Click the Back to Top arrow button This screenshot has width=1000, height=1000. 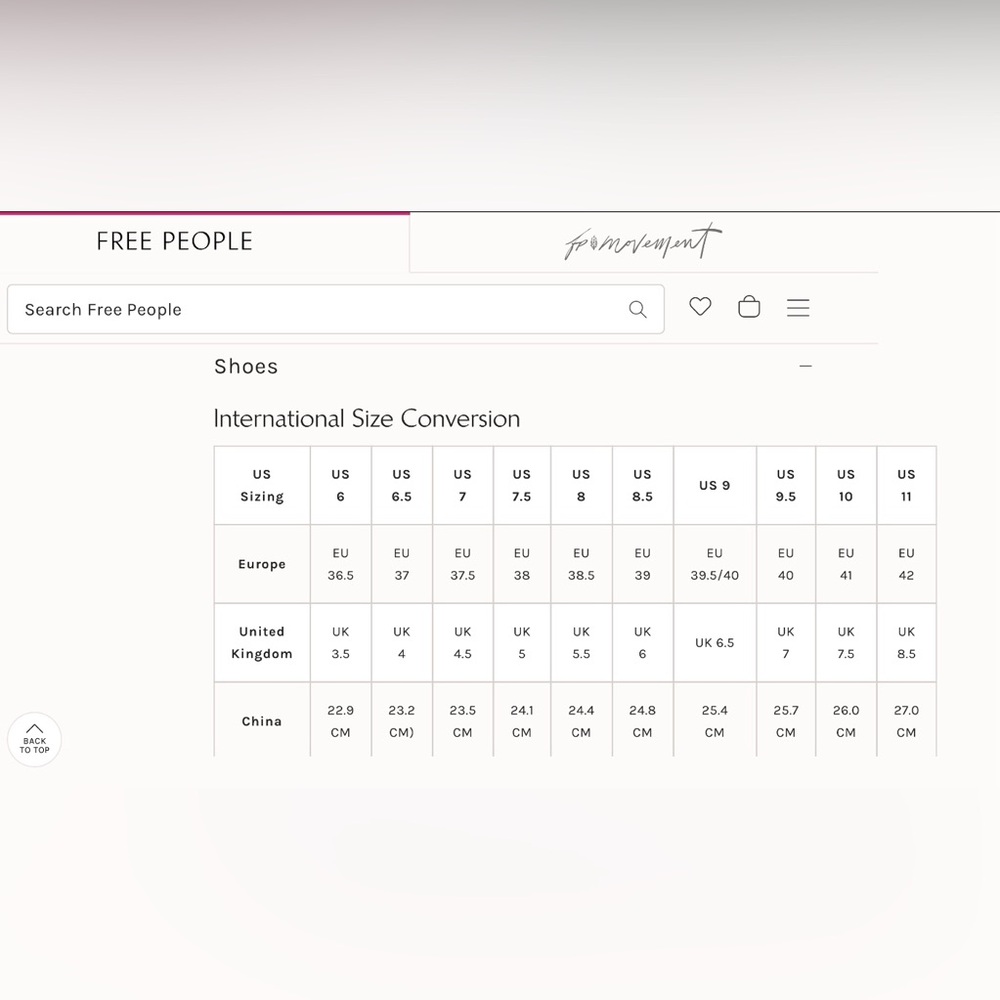click(x=35, y=740)
